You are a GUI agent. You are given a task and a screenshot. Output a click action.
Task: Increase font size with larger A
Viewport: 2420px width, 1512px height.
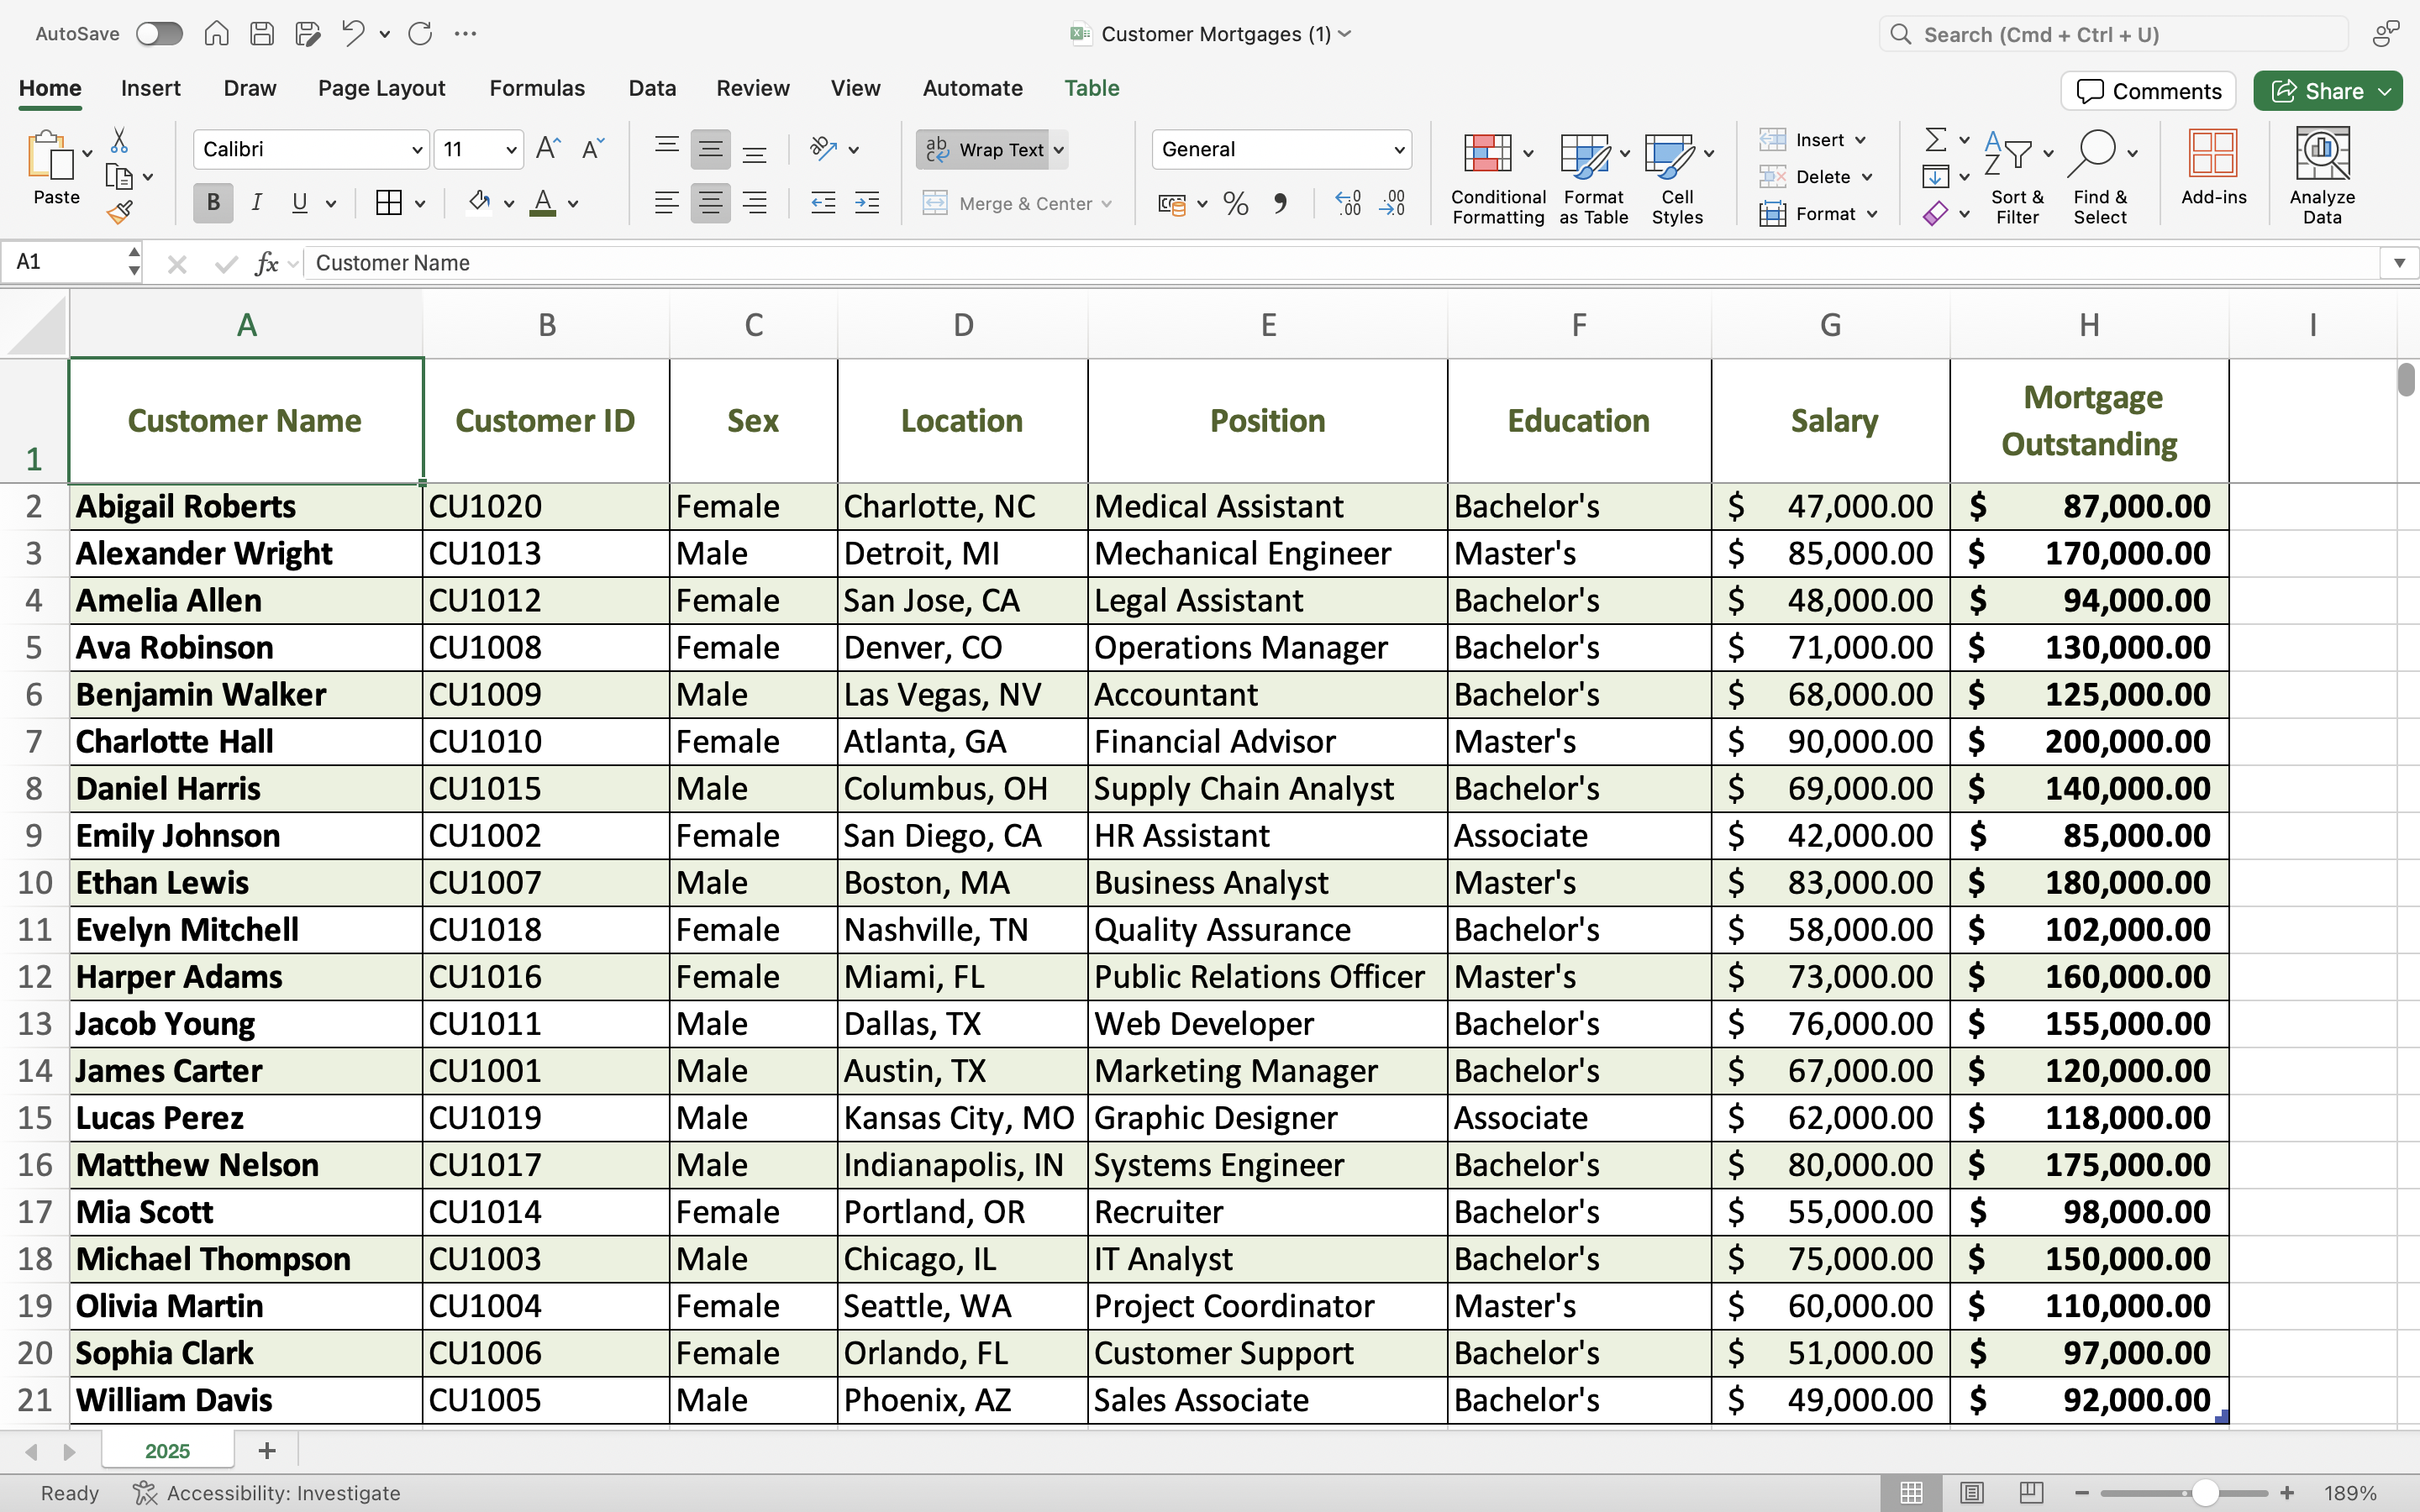(x=548, y=149)
